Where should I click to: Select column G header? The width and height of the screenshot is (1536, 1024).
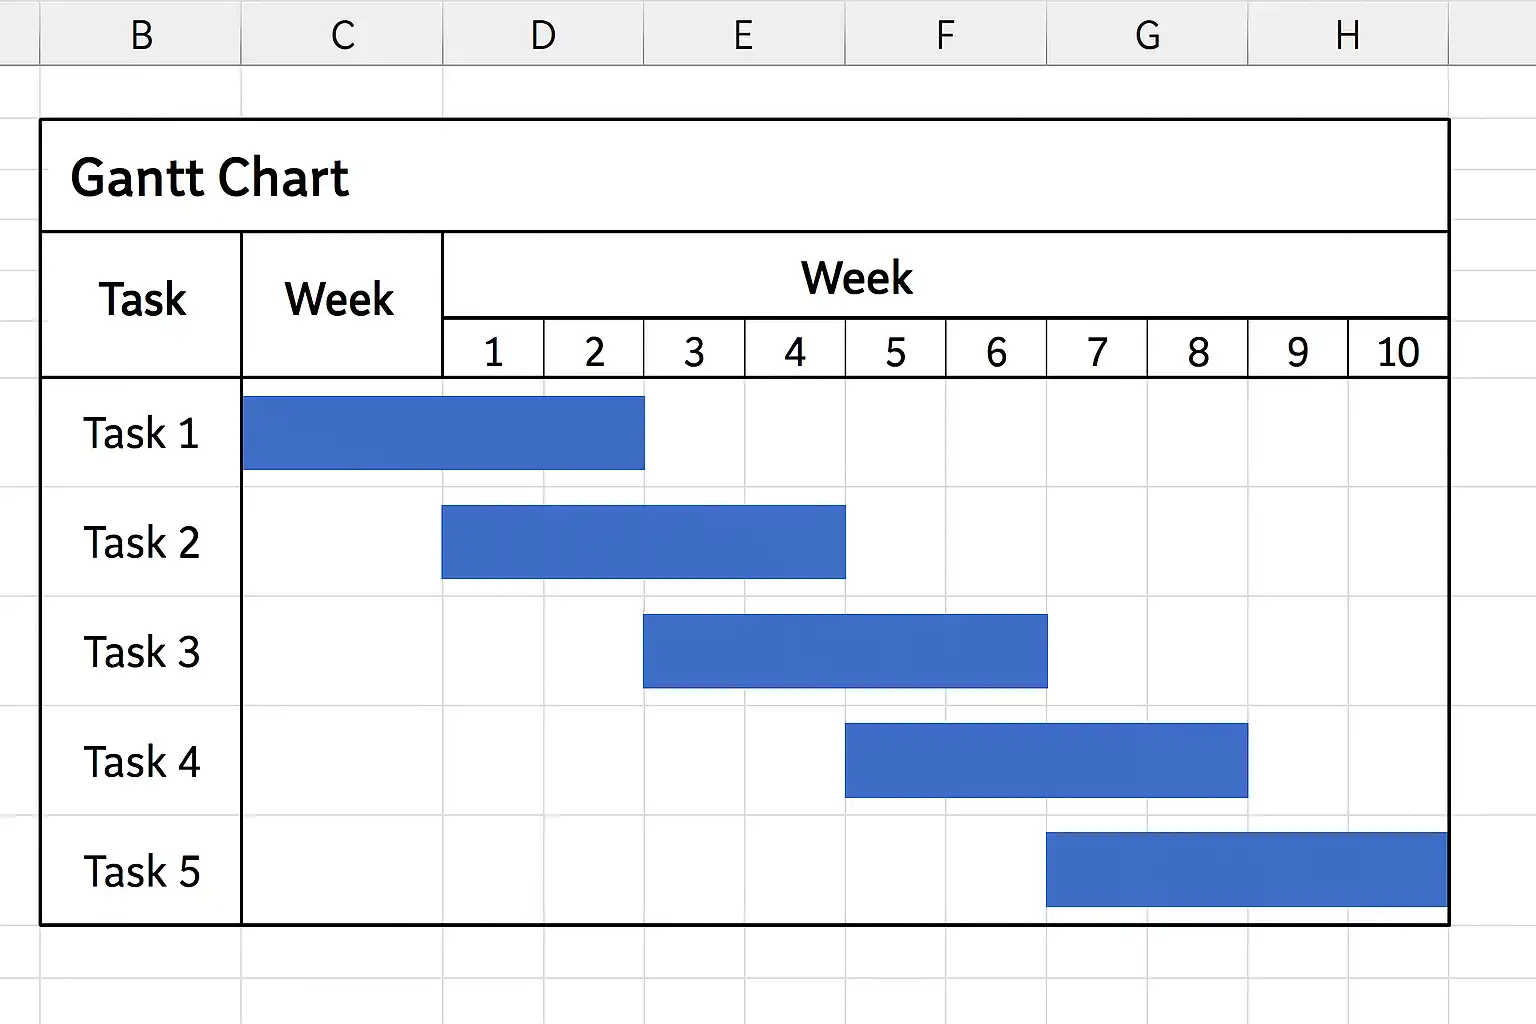click(1147, 33)
